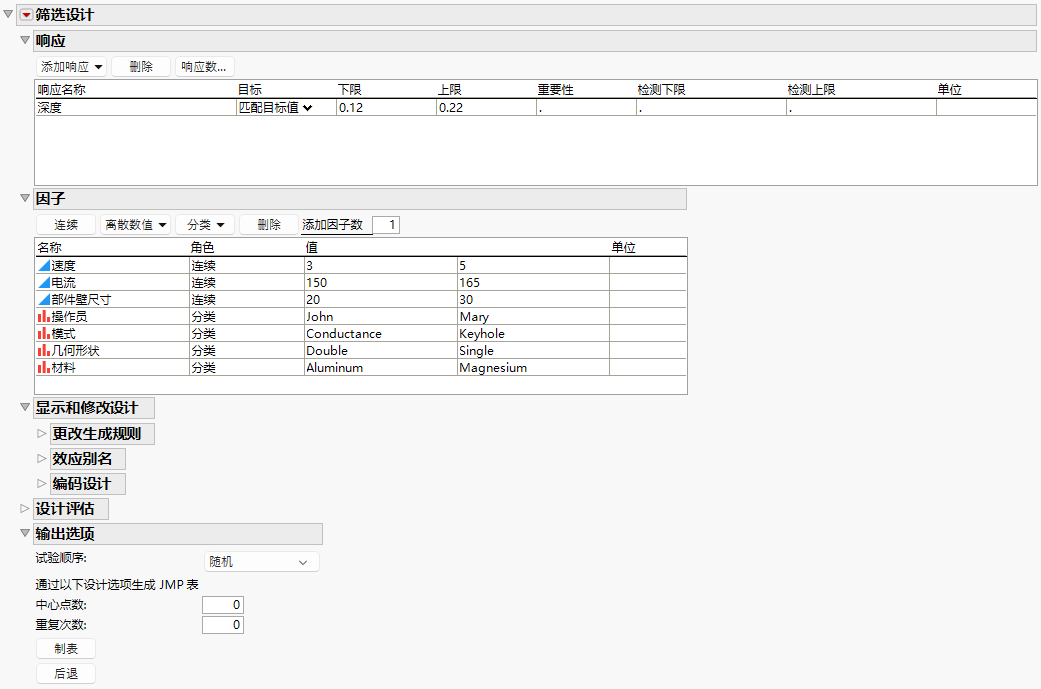The width and height of the screenshot is (1041, 689).
Task: Click the 删除 button in 响应 section
Action: click(141, 66)
